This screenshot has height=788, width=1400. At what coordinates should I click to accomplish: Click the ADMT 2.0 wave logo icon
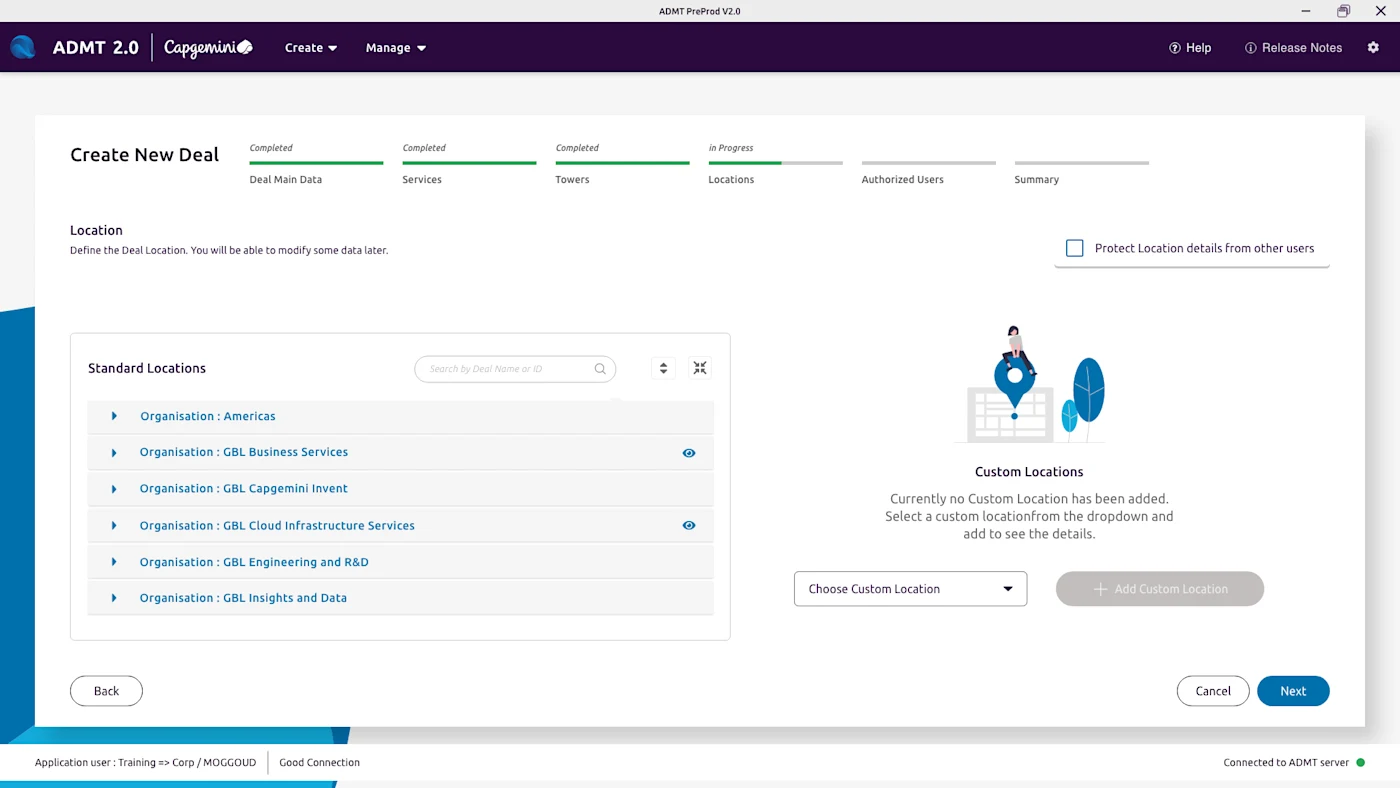click(x=23, y=47)
